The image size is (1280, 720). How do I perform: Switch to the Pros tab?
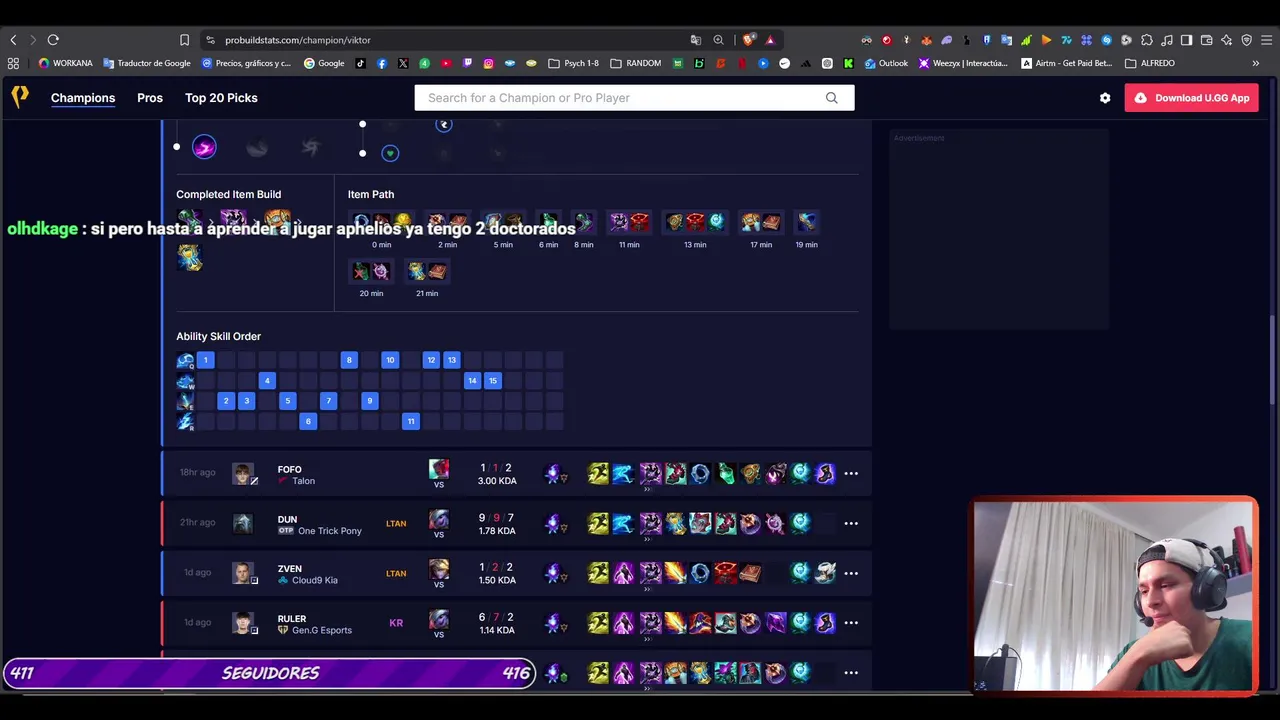pos(150,98)
